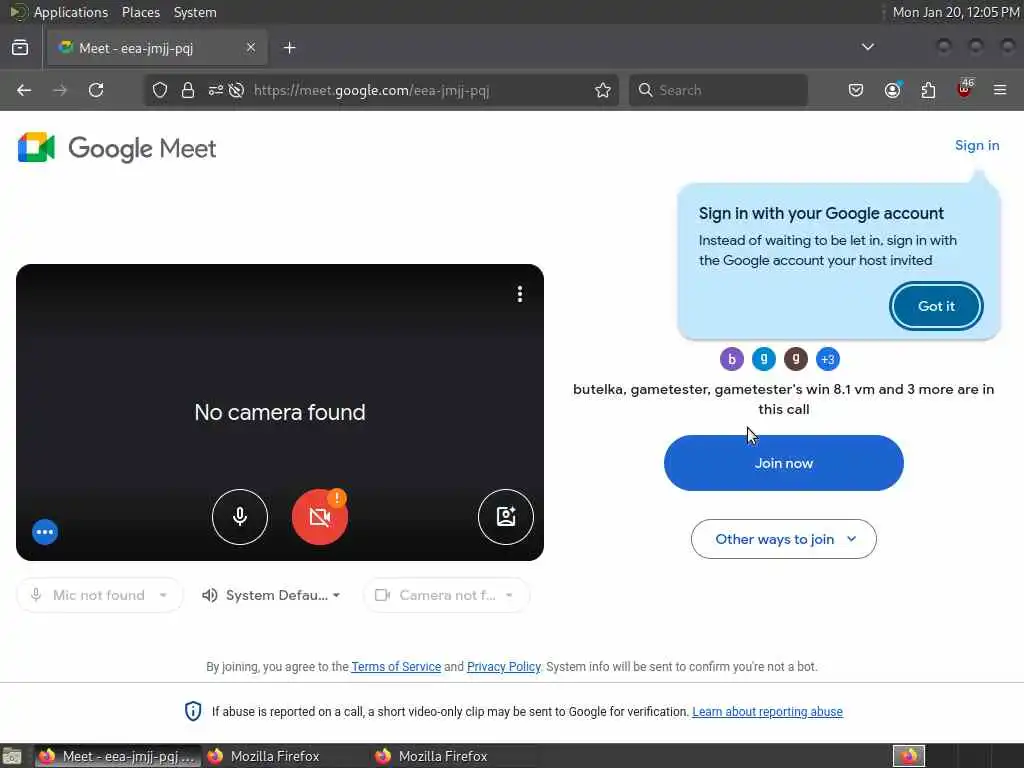This screenshot has width=1024, height=768.
Task: Open 'Learn about reporting abuse' link
Action: point(767,711)
